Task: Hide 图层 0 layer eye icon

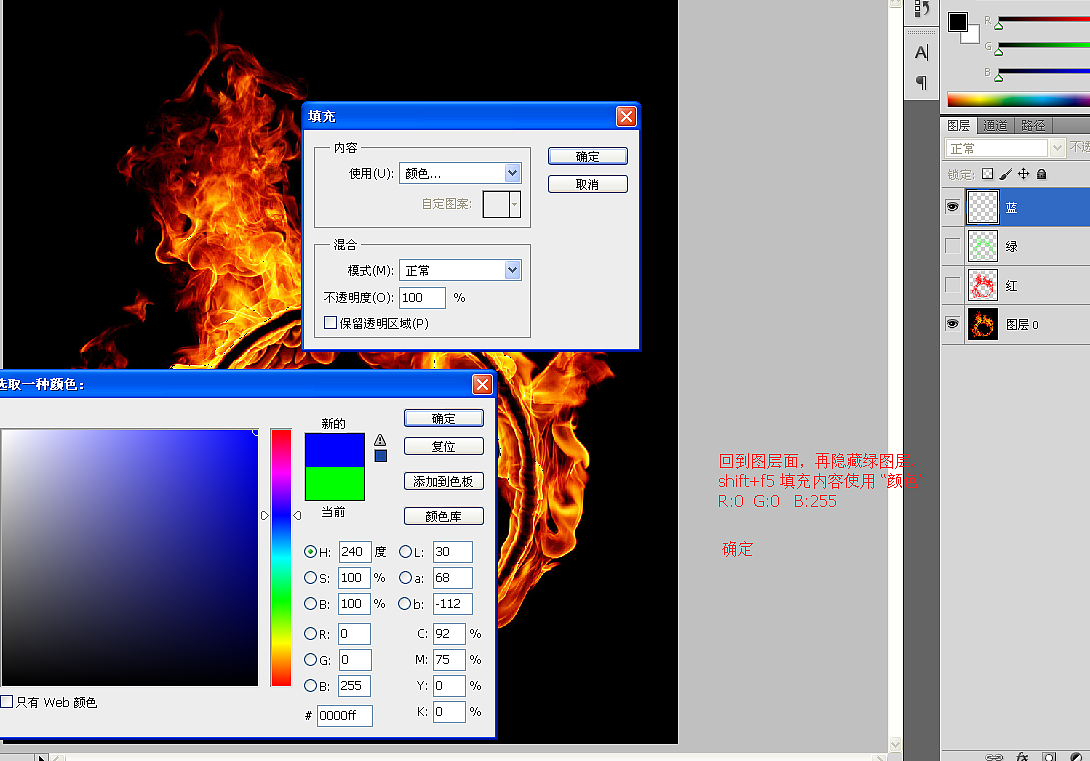Action: [952, 324]
